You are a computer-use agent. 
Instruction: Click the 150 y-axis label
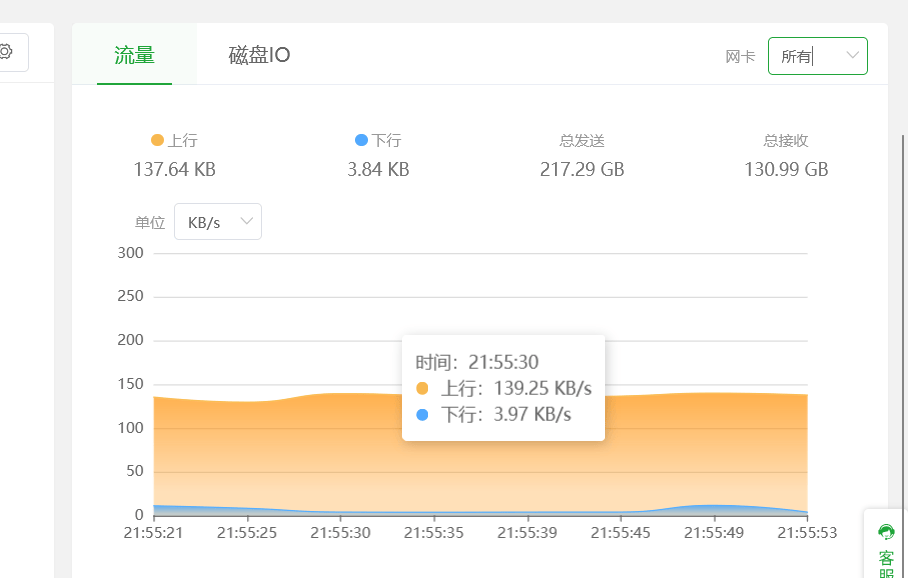(x=130, y=384)
